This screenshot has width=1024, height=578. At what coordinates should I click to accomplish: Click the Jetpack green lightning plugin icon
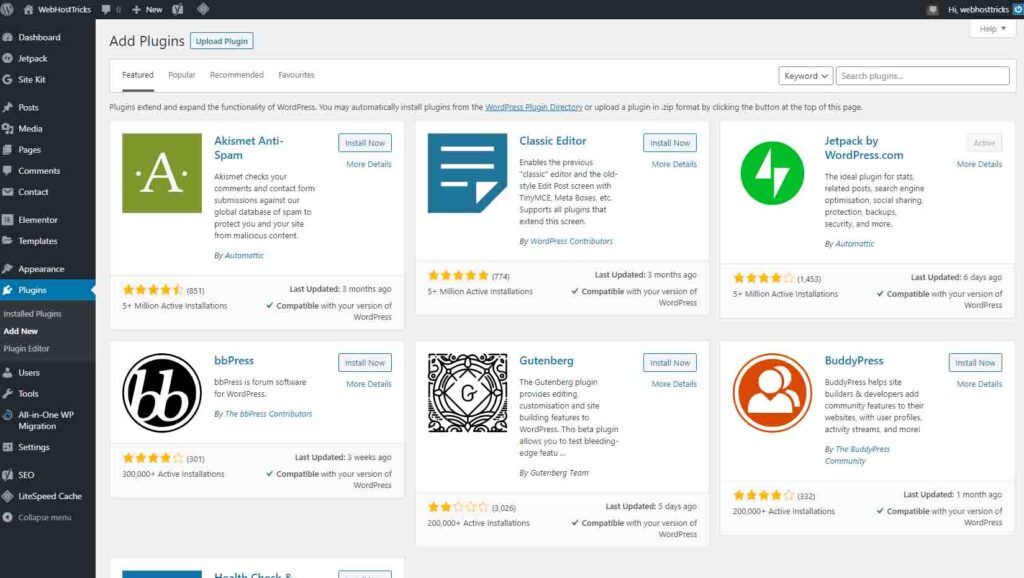(772, 173)
